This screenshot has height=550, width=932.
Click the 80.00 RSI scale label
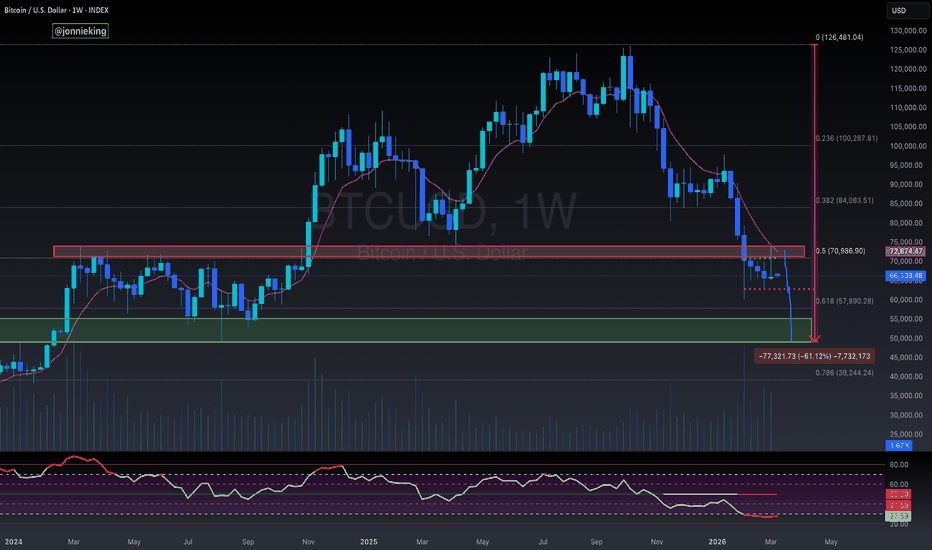[899, 465]
